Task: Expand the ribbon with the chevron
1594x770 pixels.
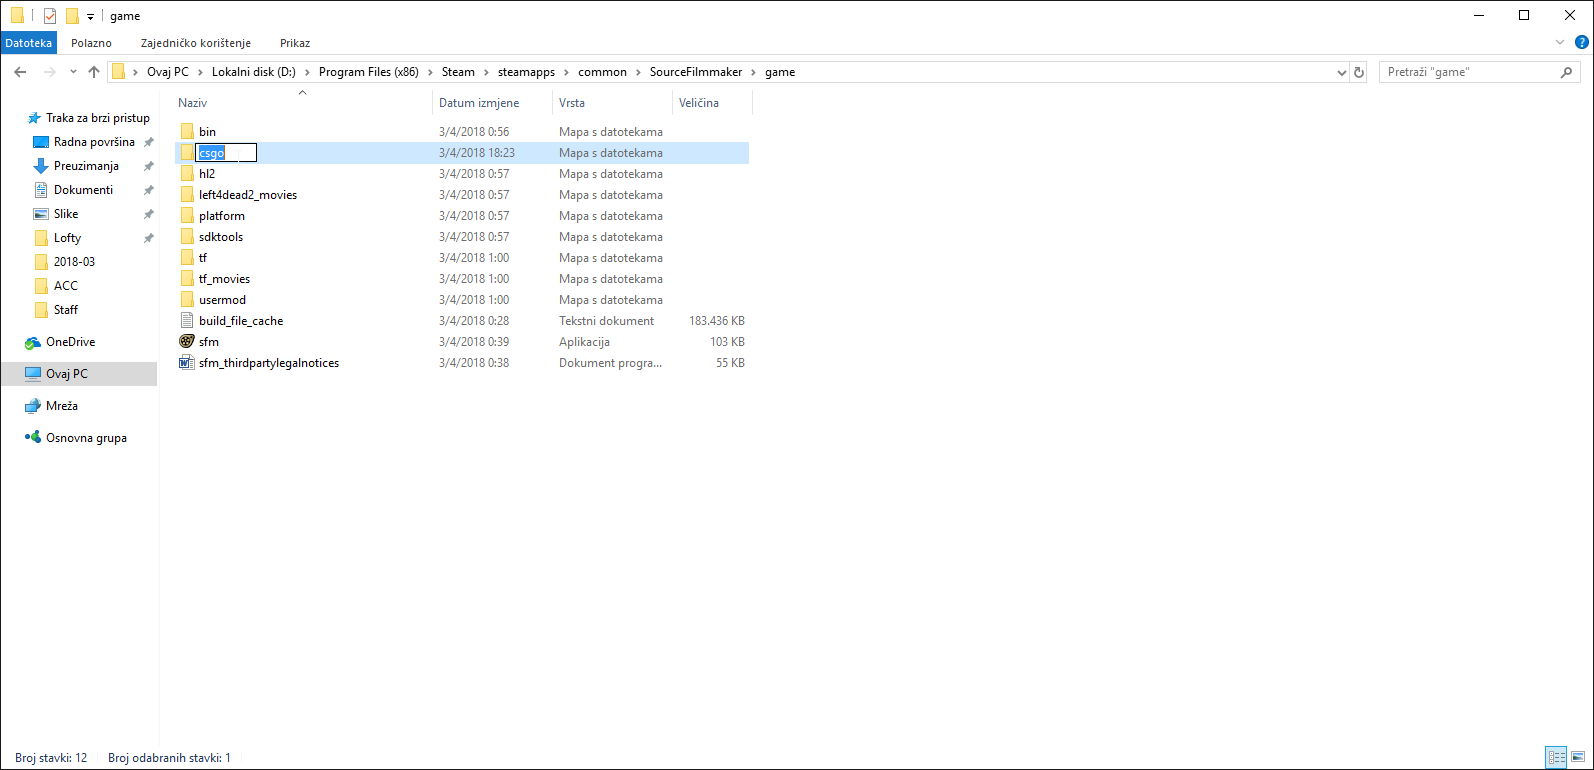Action: pyautogui.click(x=1560, y=43)
